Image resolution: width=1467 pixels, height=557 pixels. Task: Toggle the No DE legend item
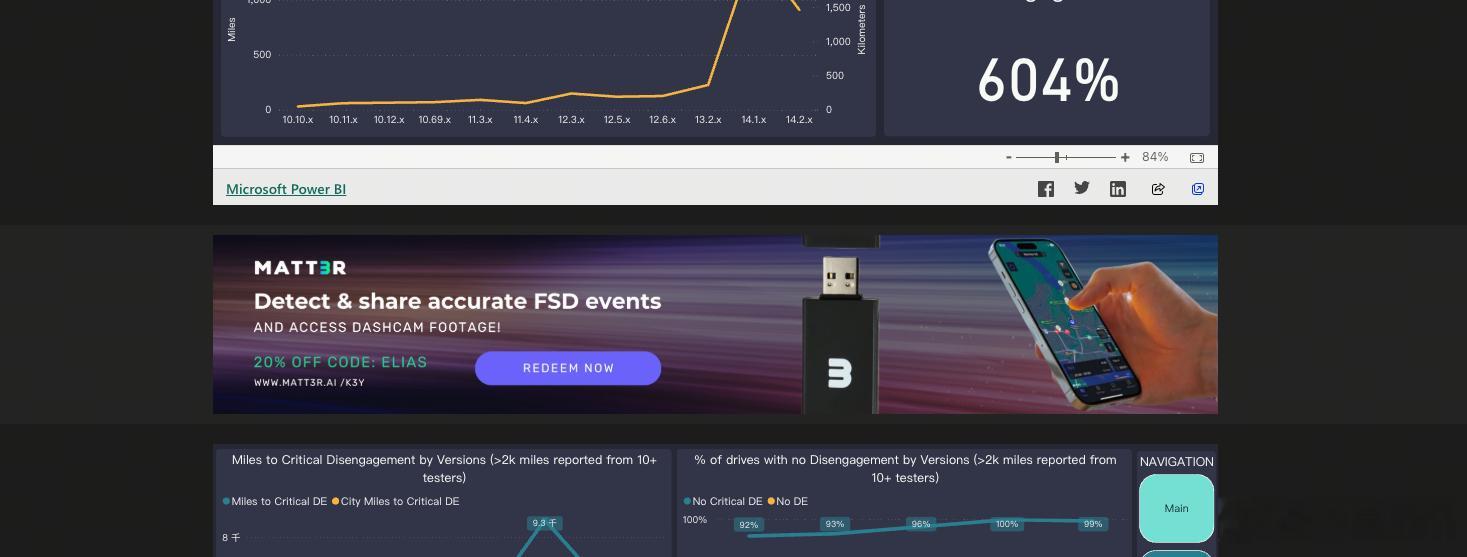click(x=788, y=501)
